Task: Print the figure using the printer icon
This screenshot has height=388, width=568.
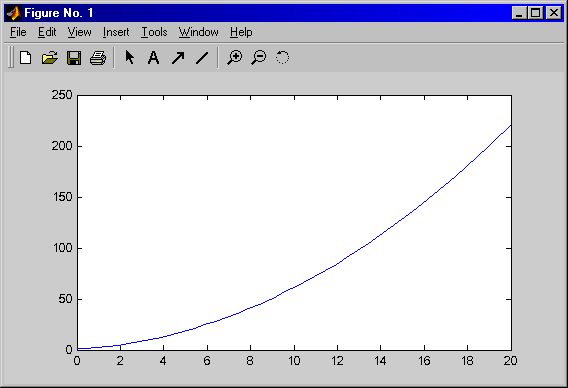Action: coord(98,58)
